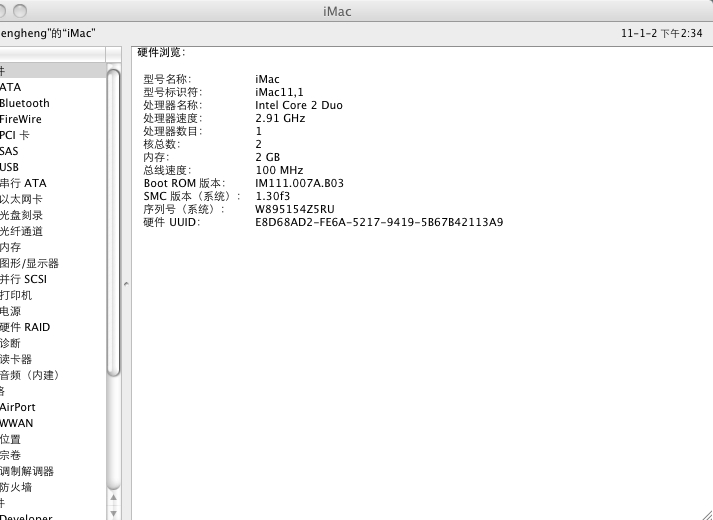Click the serial number W895154Z5RU
Viewport: 713px width, 520px height.
point(292,209)
